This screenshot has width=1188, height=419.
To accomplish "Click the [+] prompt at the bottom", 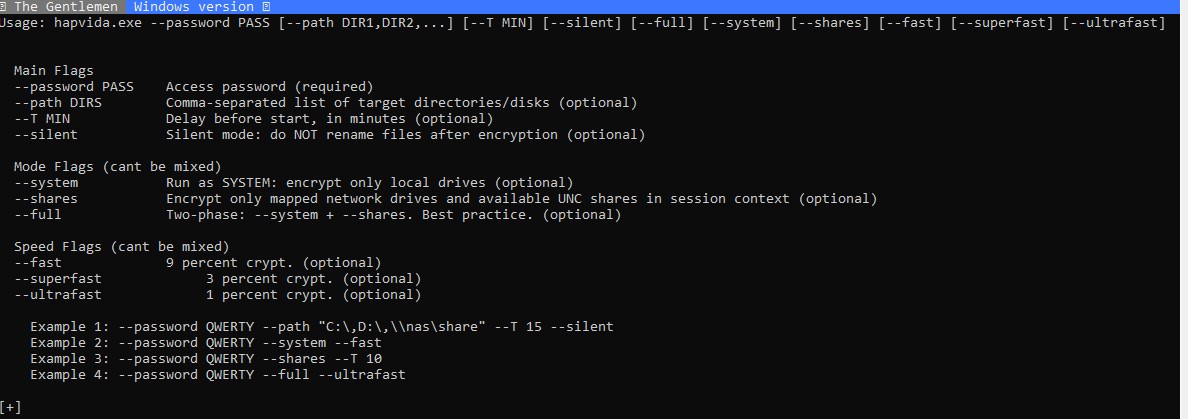I will (x=11, y=407).
